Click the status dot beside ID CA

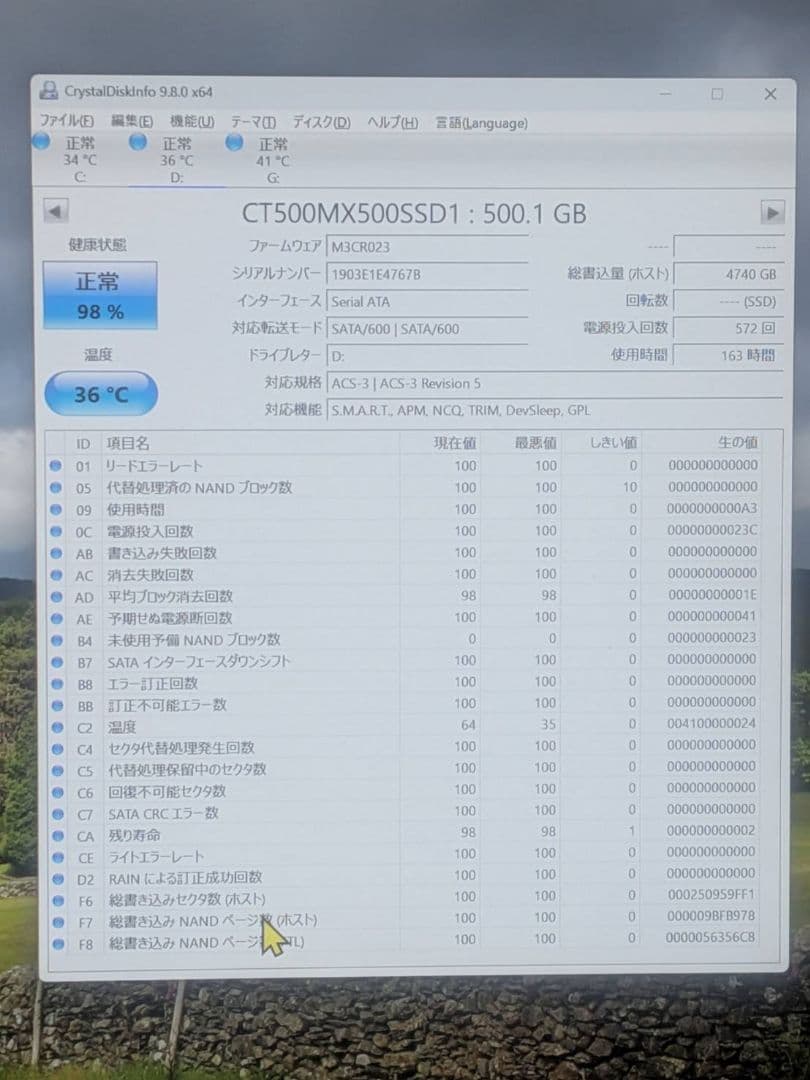coord(58,835)
